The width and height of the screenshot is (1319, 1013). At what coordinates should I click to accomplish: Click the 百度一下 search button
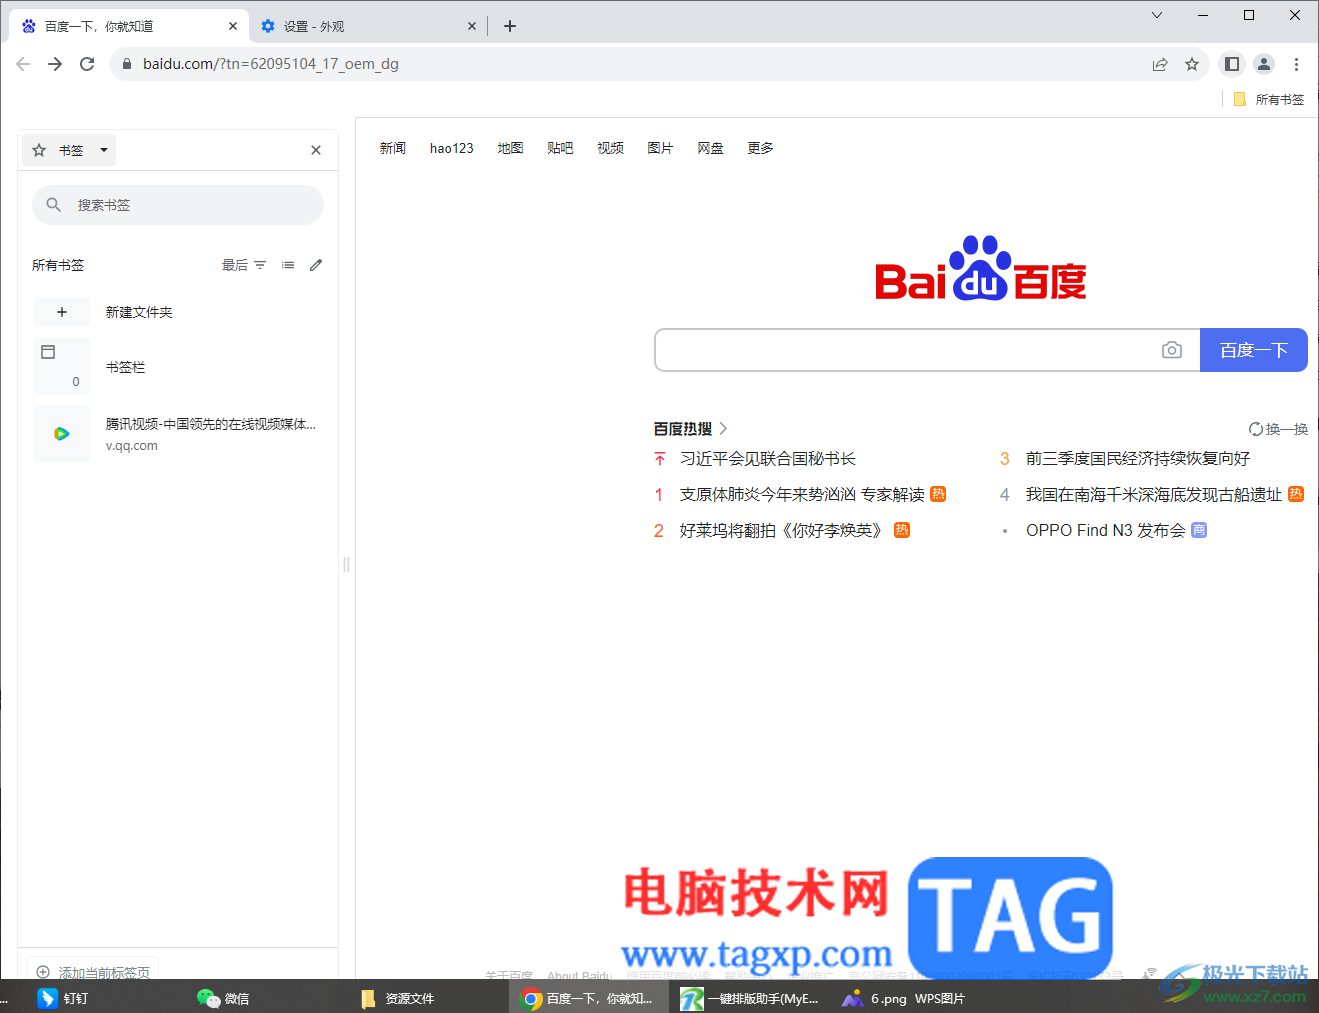[x=1254, y=350]
